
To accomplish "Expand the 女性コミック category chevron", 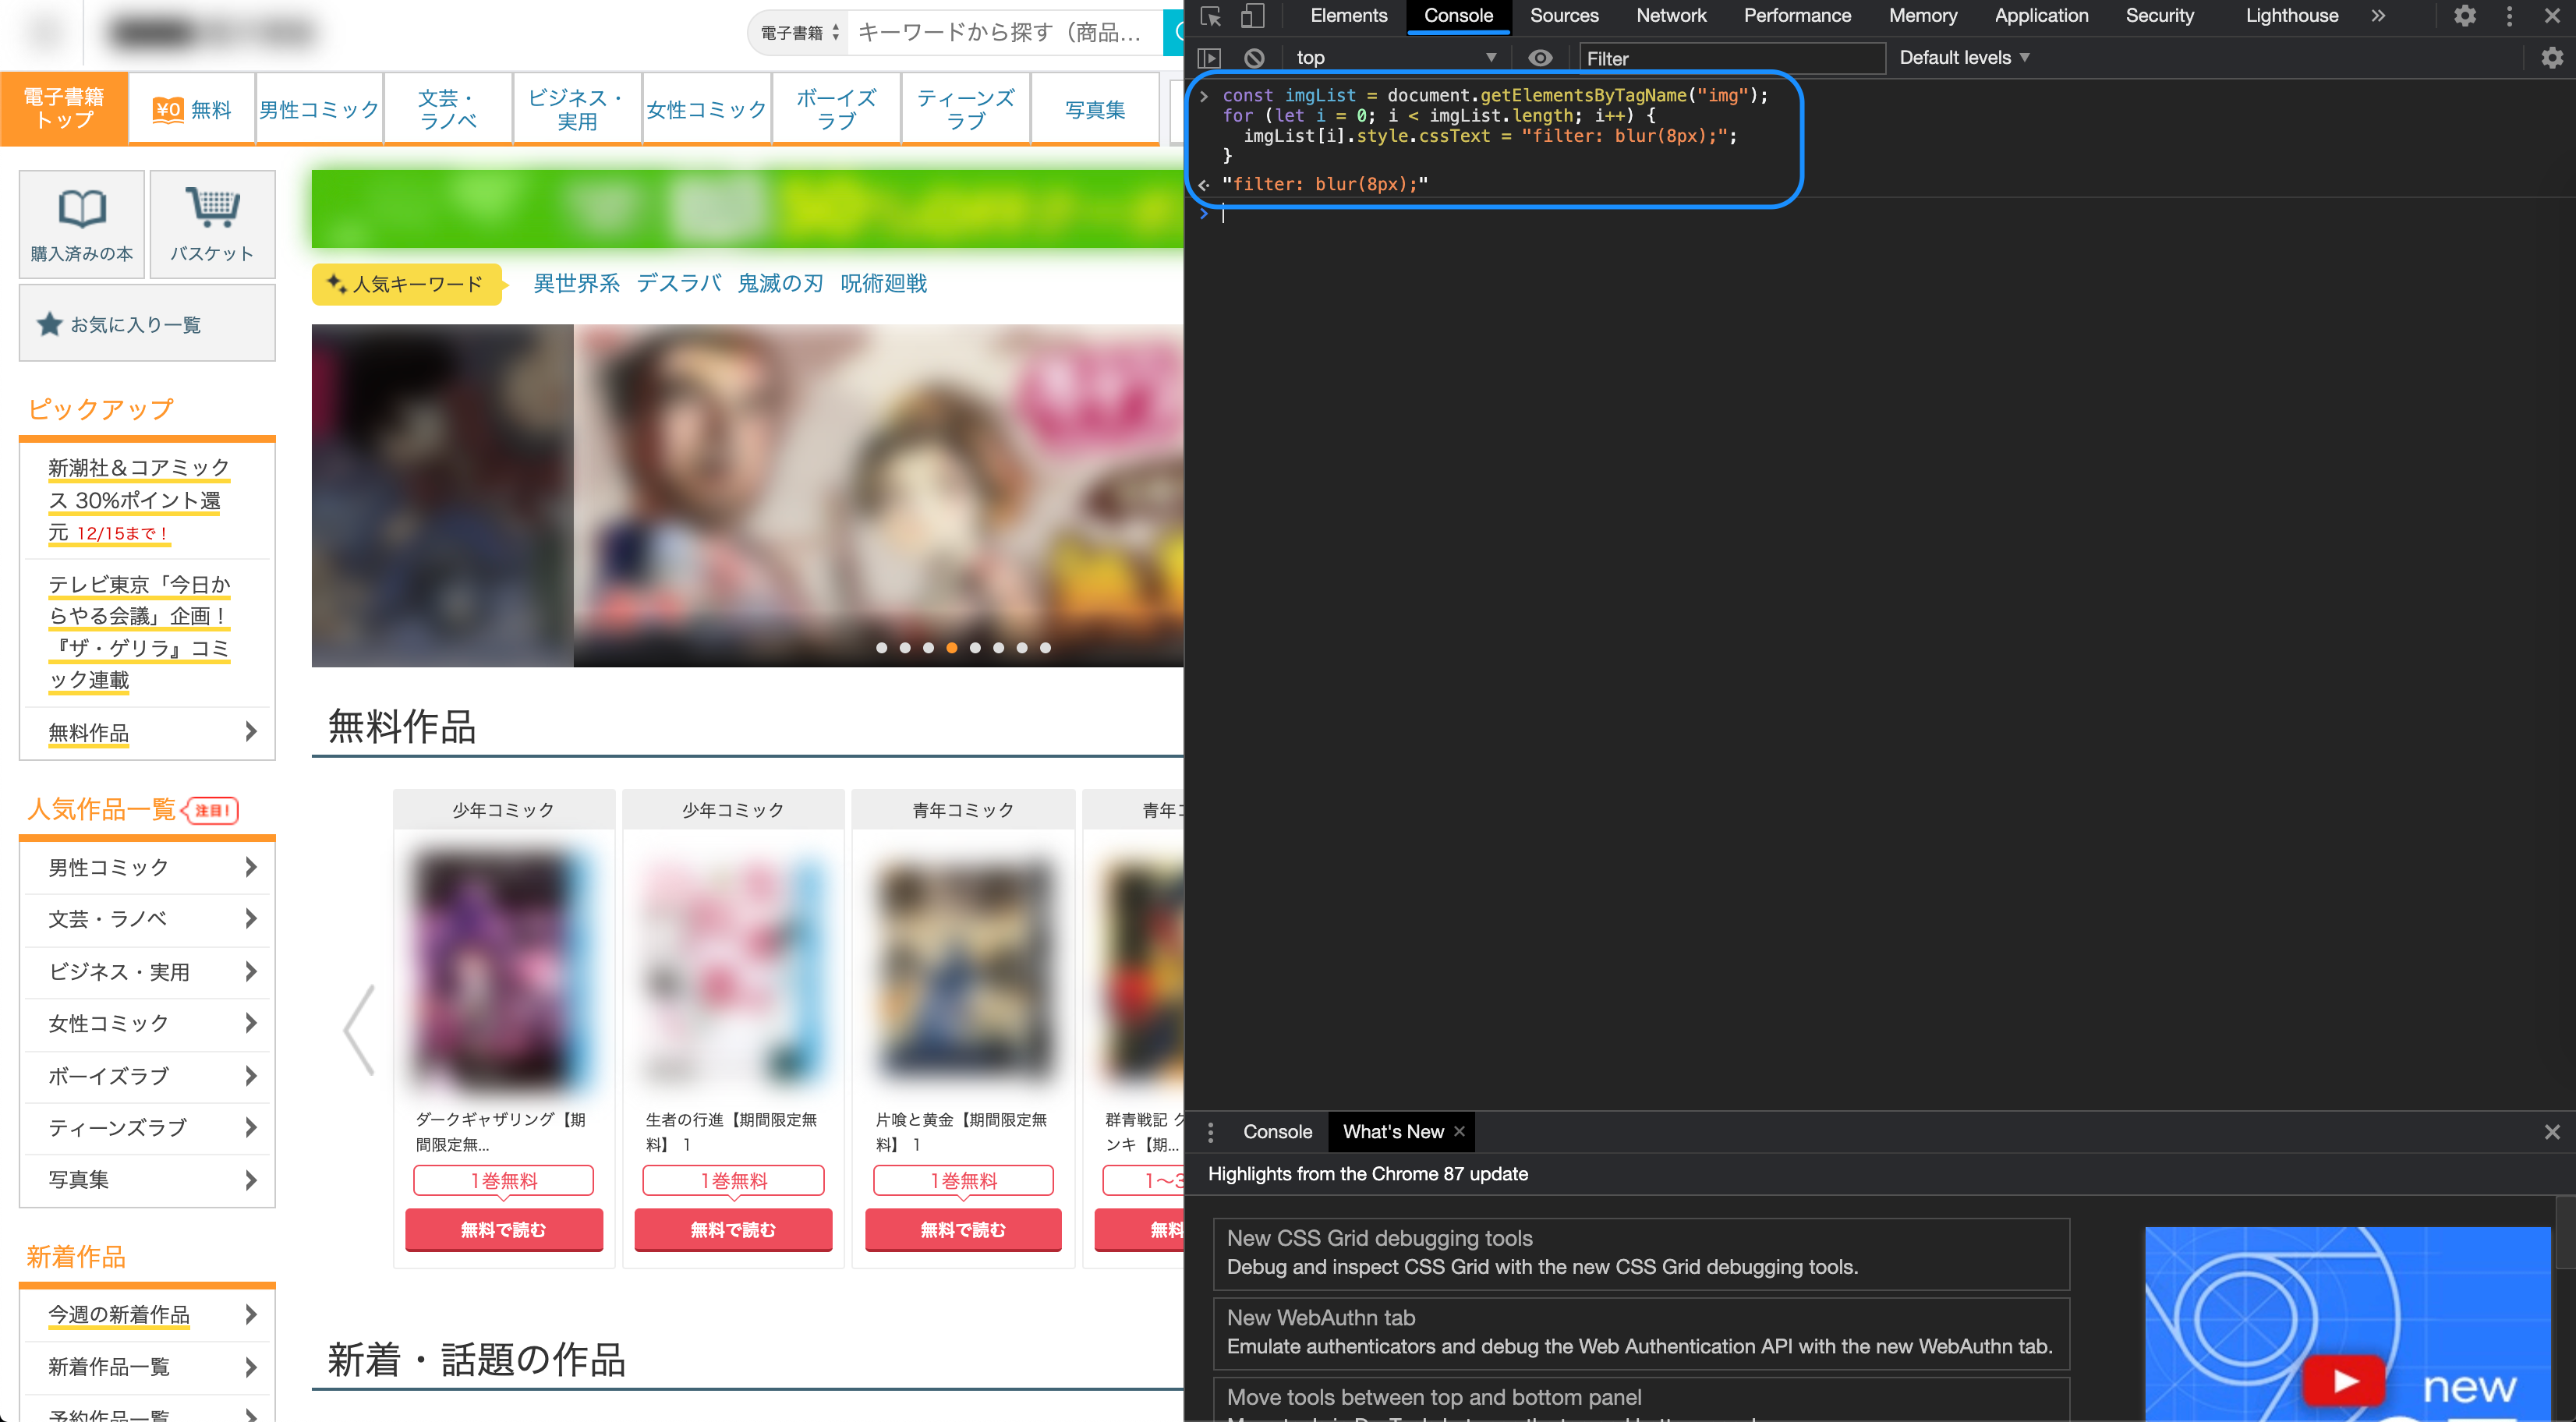I will click(251, 1023).
